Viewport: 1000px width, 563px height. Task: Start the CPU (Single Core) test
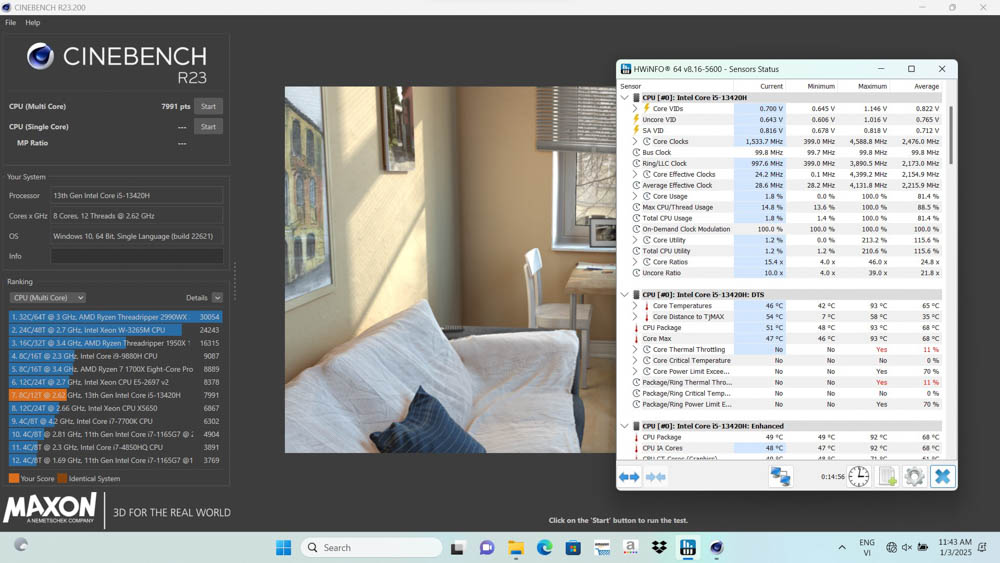pyautogui.click(x=209, y=127)
